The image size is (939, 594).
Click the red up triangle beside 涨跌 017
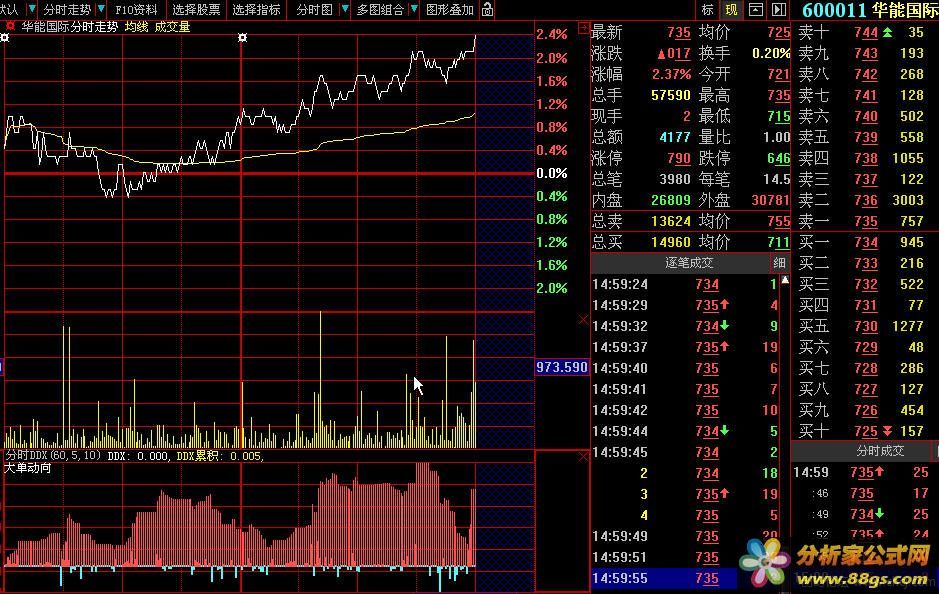pos(662,54)
